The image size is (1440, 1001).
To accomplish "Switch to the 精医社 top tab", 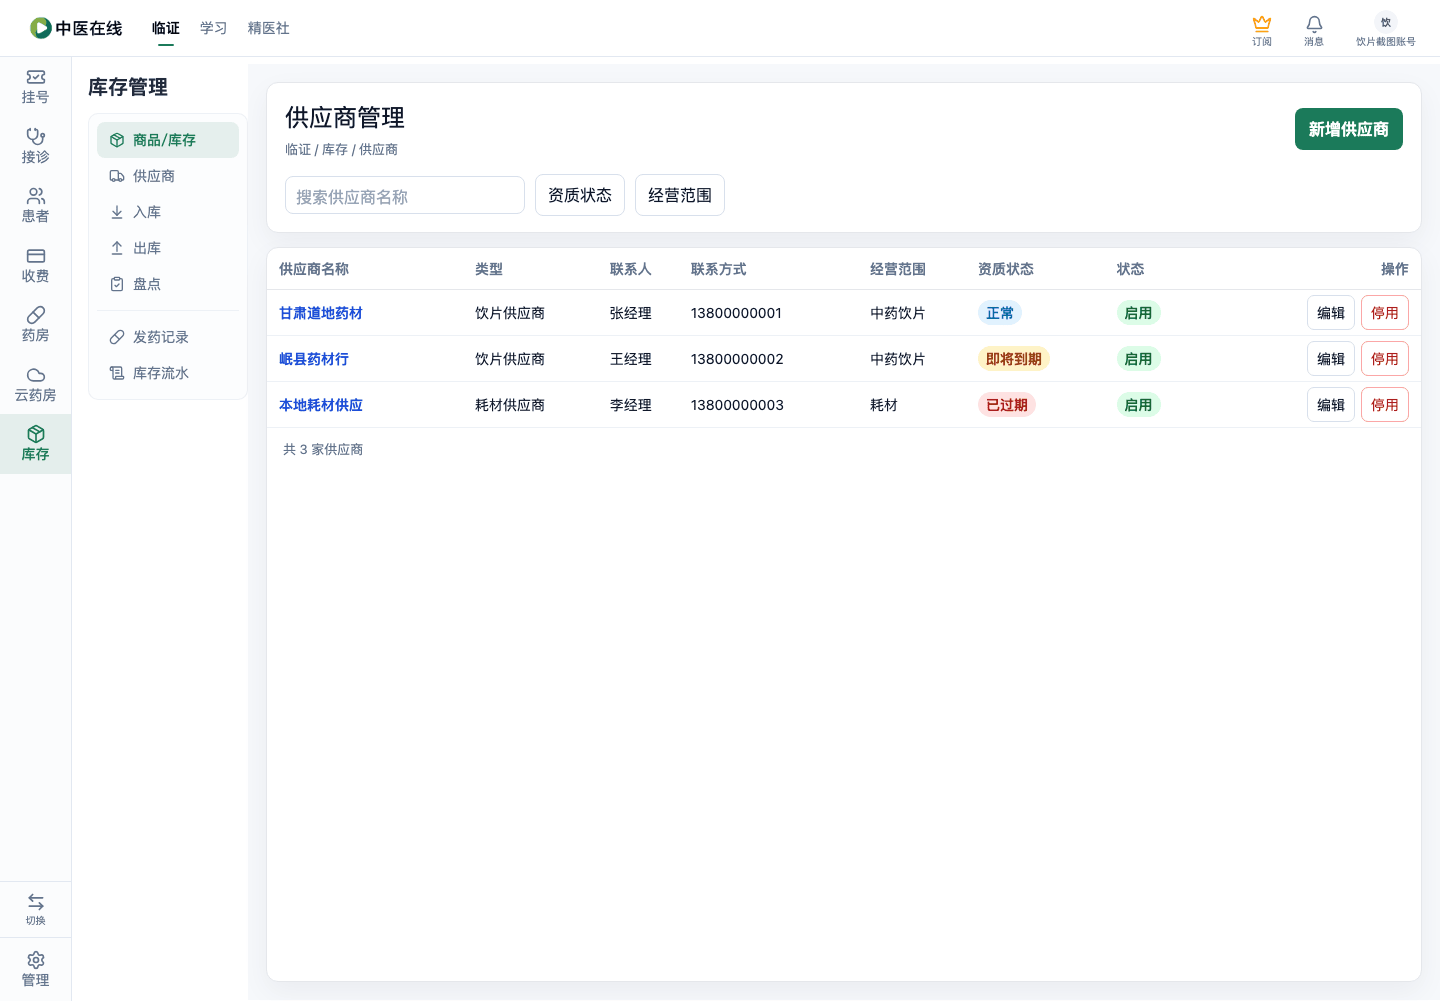I will [x=269, y=28].
